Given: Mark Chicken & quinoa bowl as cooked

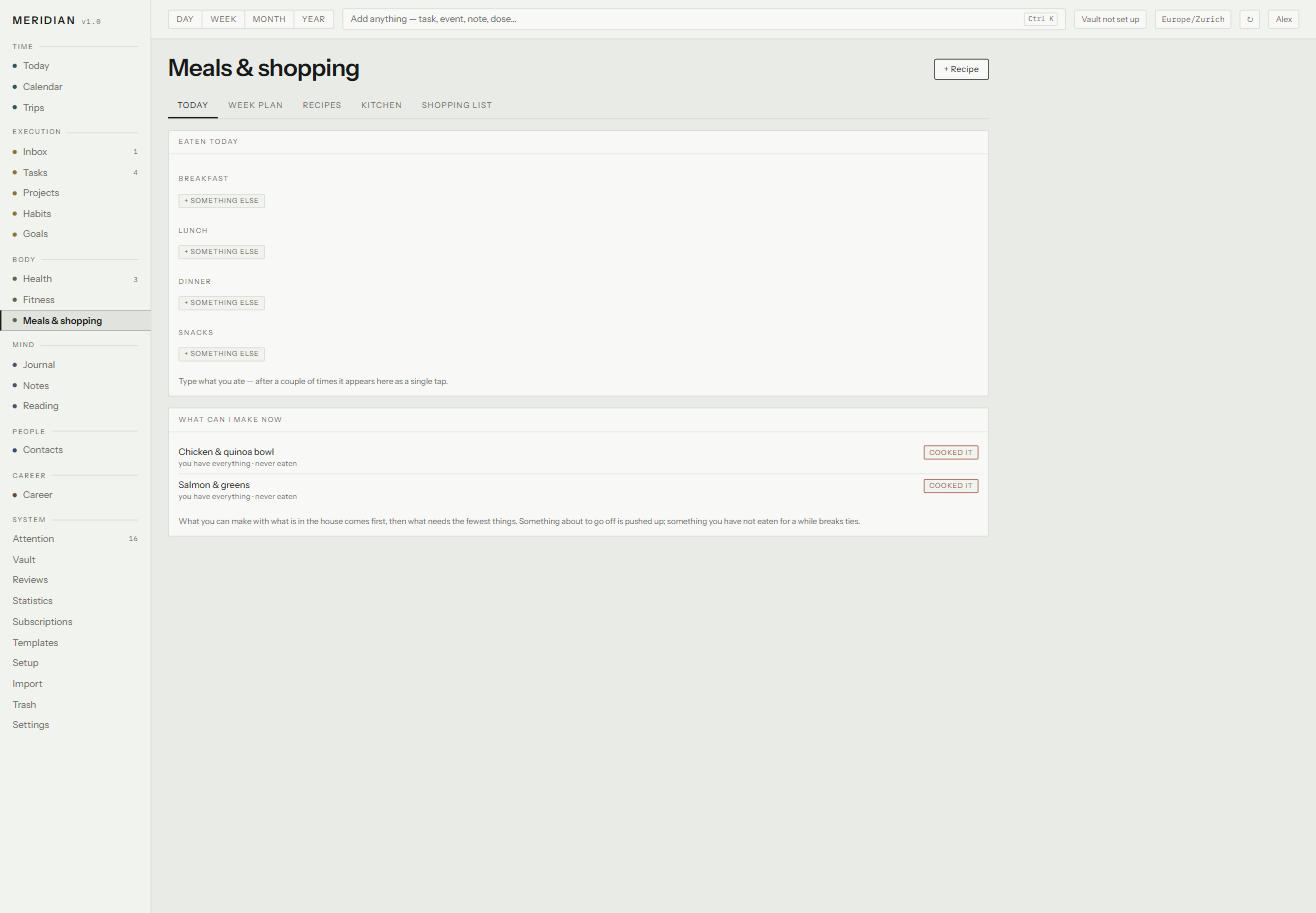Looking at the screenshot, I should 951,453.
